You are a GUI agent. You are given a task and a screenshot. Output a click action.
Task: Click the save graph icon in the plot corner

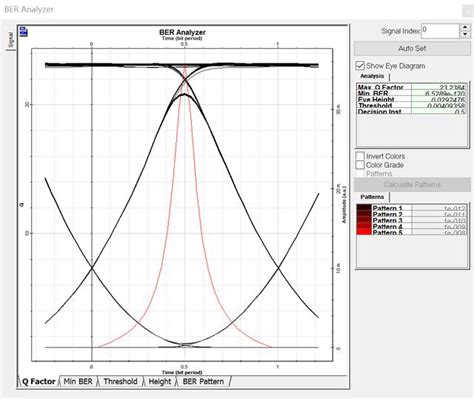(23, 31)
